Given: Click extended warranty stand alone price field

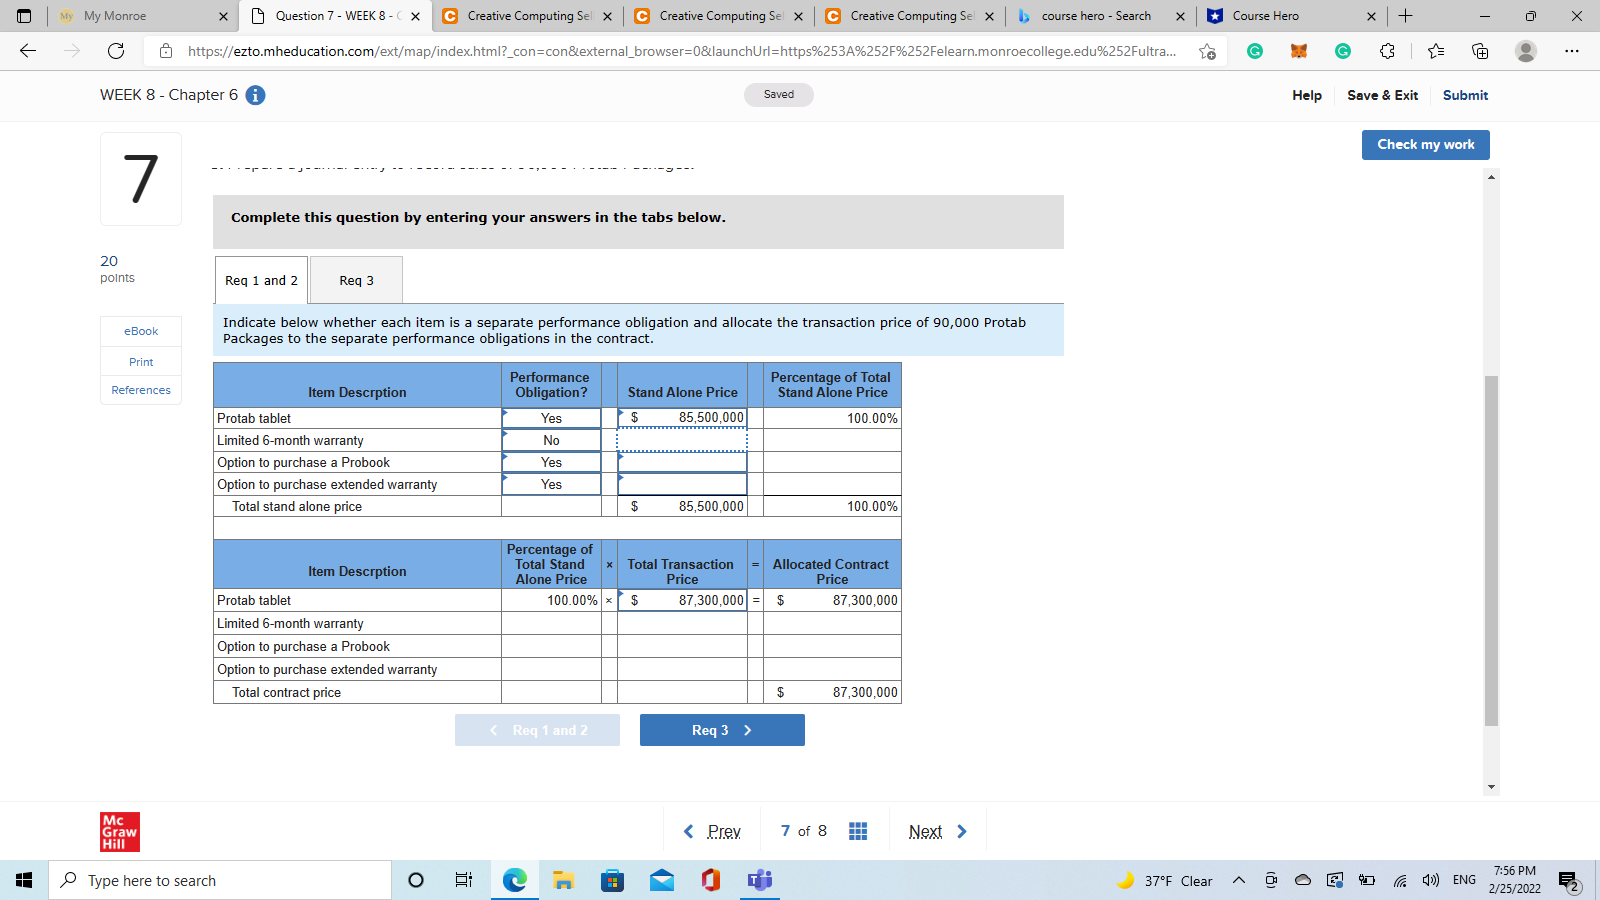Looking at the screenshot, I should tap(682, 484).
